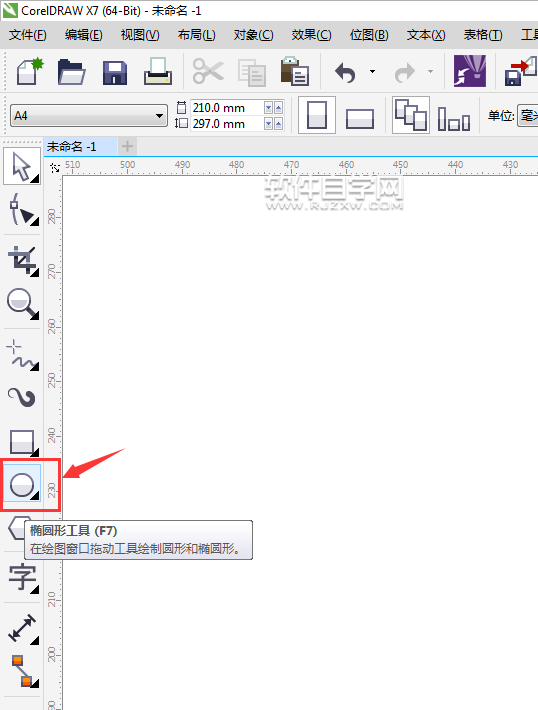Activate the Zoom magnifier tool
This screenshot has height=710, width=538.
pyautogui.click(x=22, y=303)
